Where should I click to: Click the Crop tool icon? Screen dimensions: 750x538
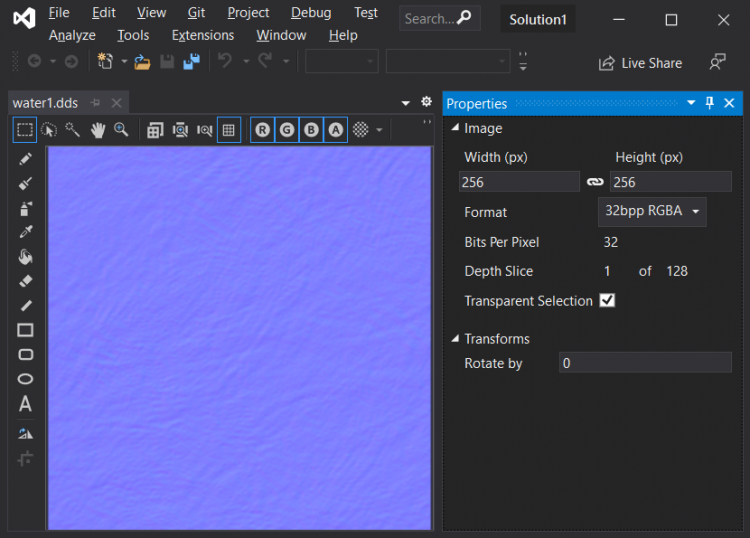click(25, 459)
